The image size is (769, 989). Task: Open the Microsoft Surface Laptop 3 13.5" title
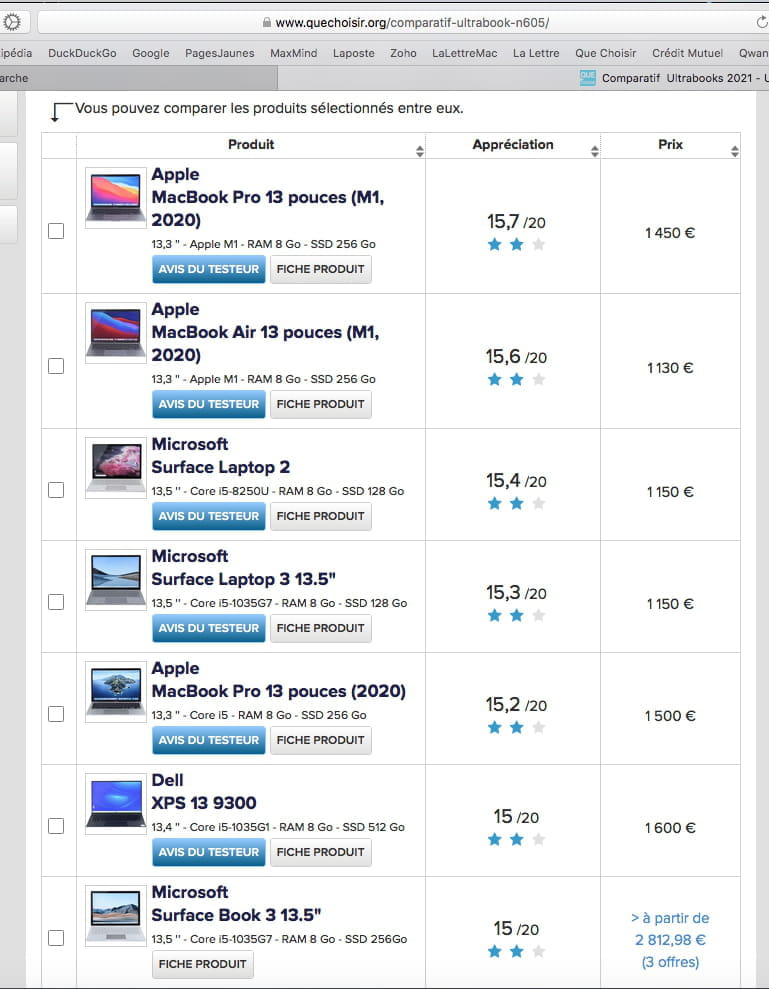coord(244,568)
